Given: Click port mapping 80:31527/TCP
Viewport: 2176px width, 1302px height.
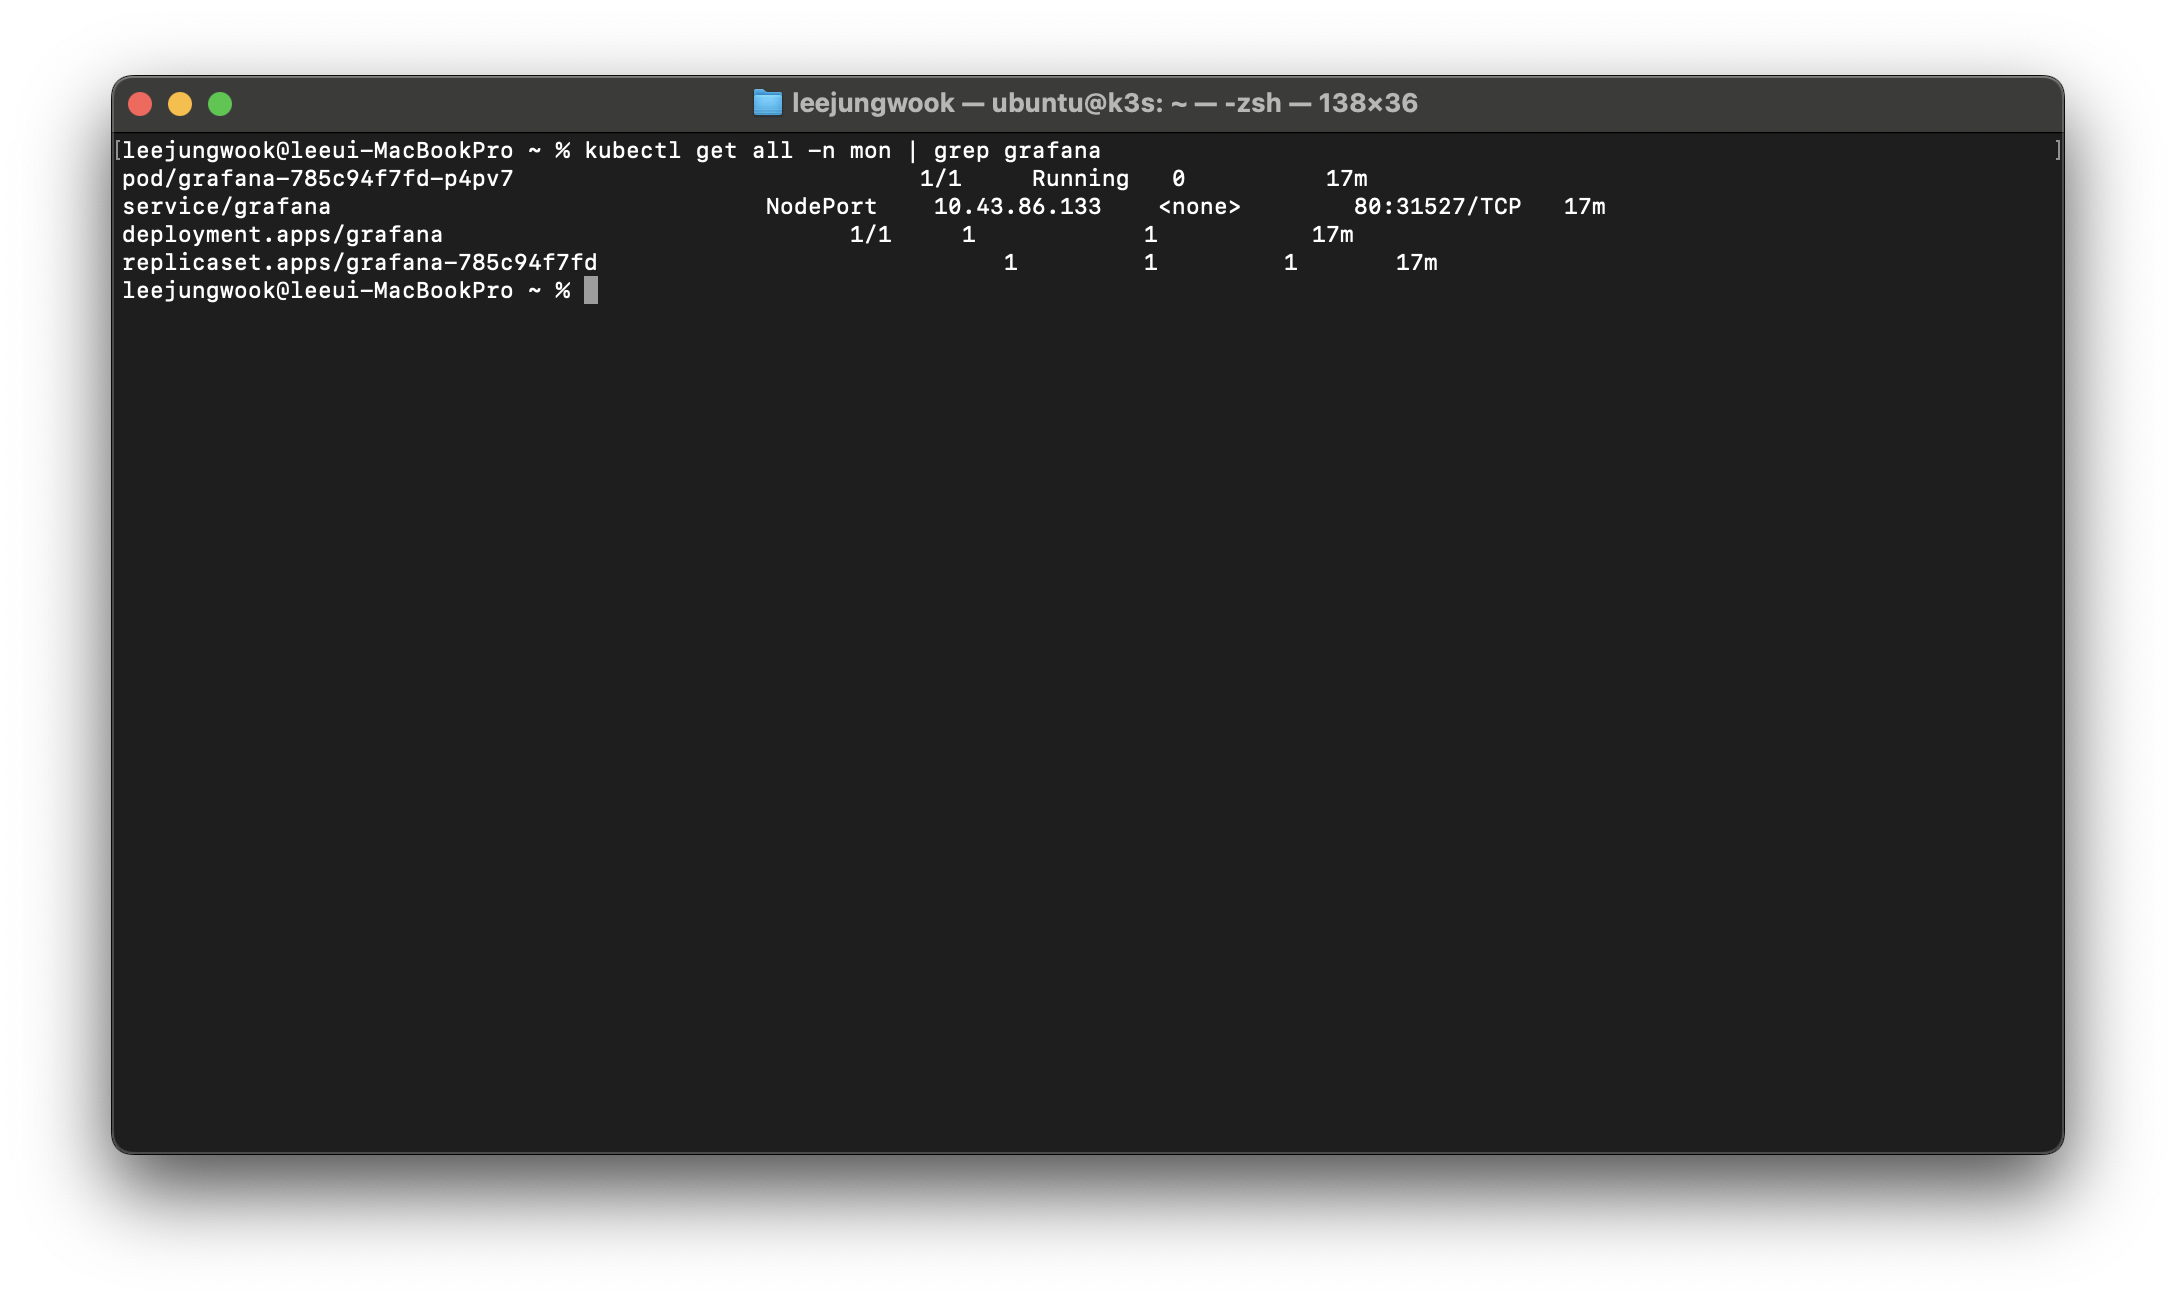Looking at the screenshot, I should coord(1437,207).
